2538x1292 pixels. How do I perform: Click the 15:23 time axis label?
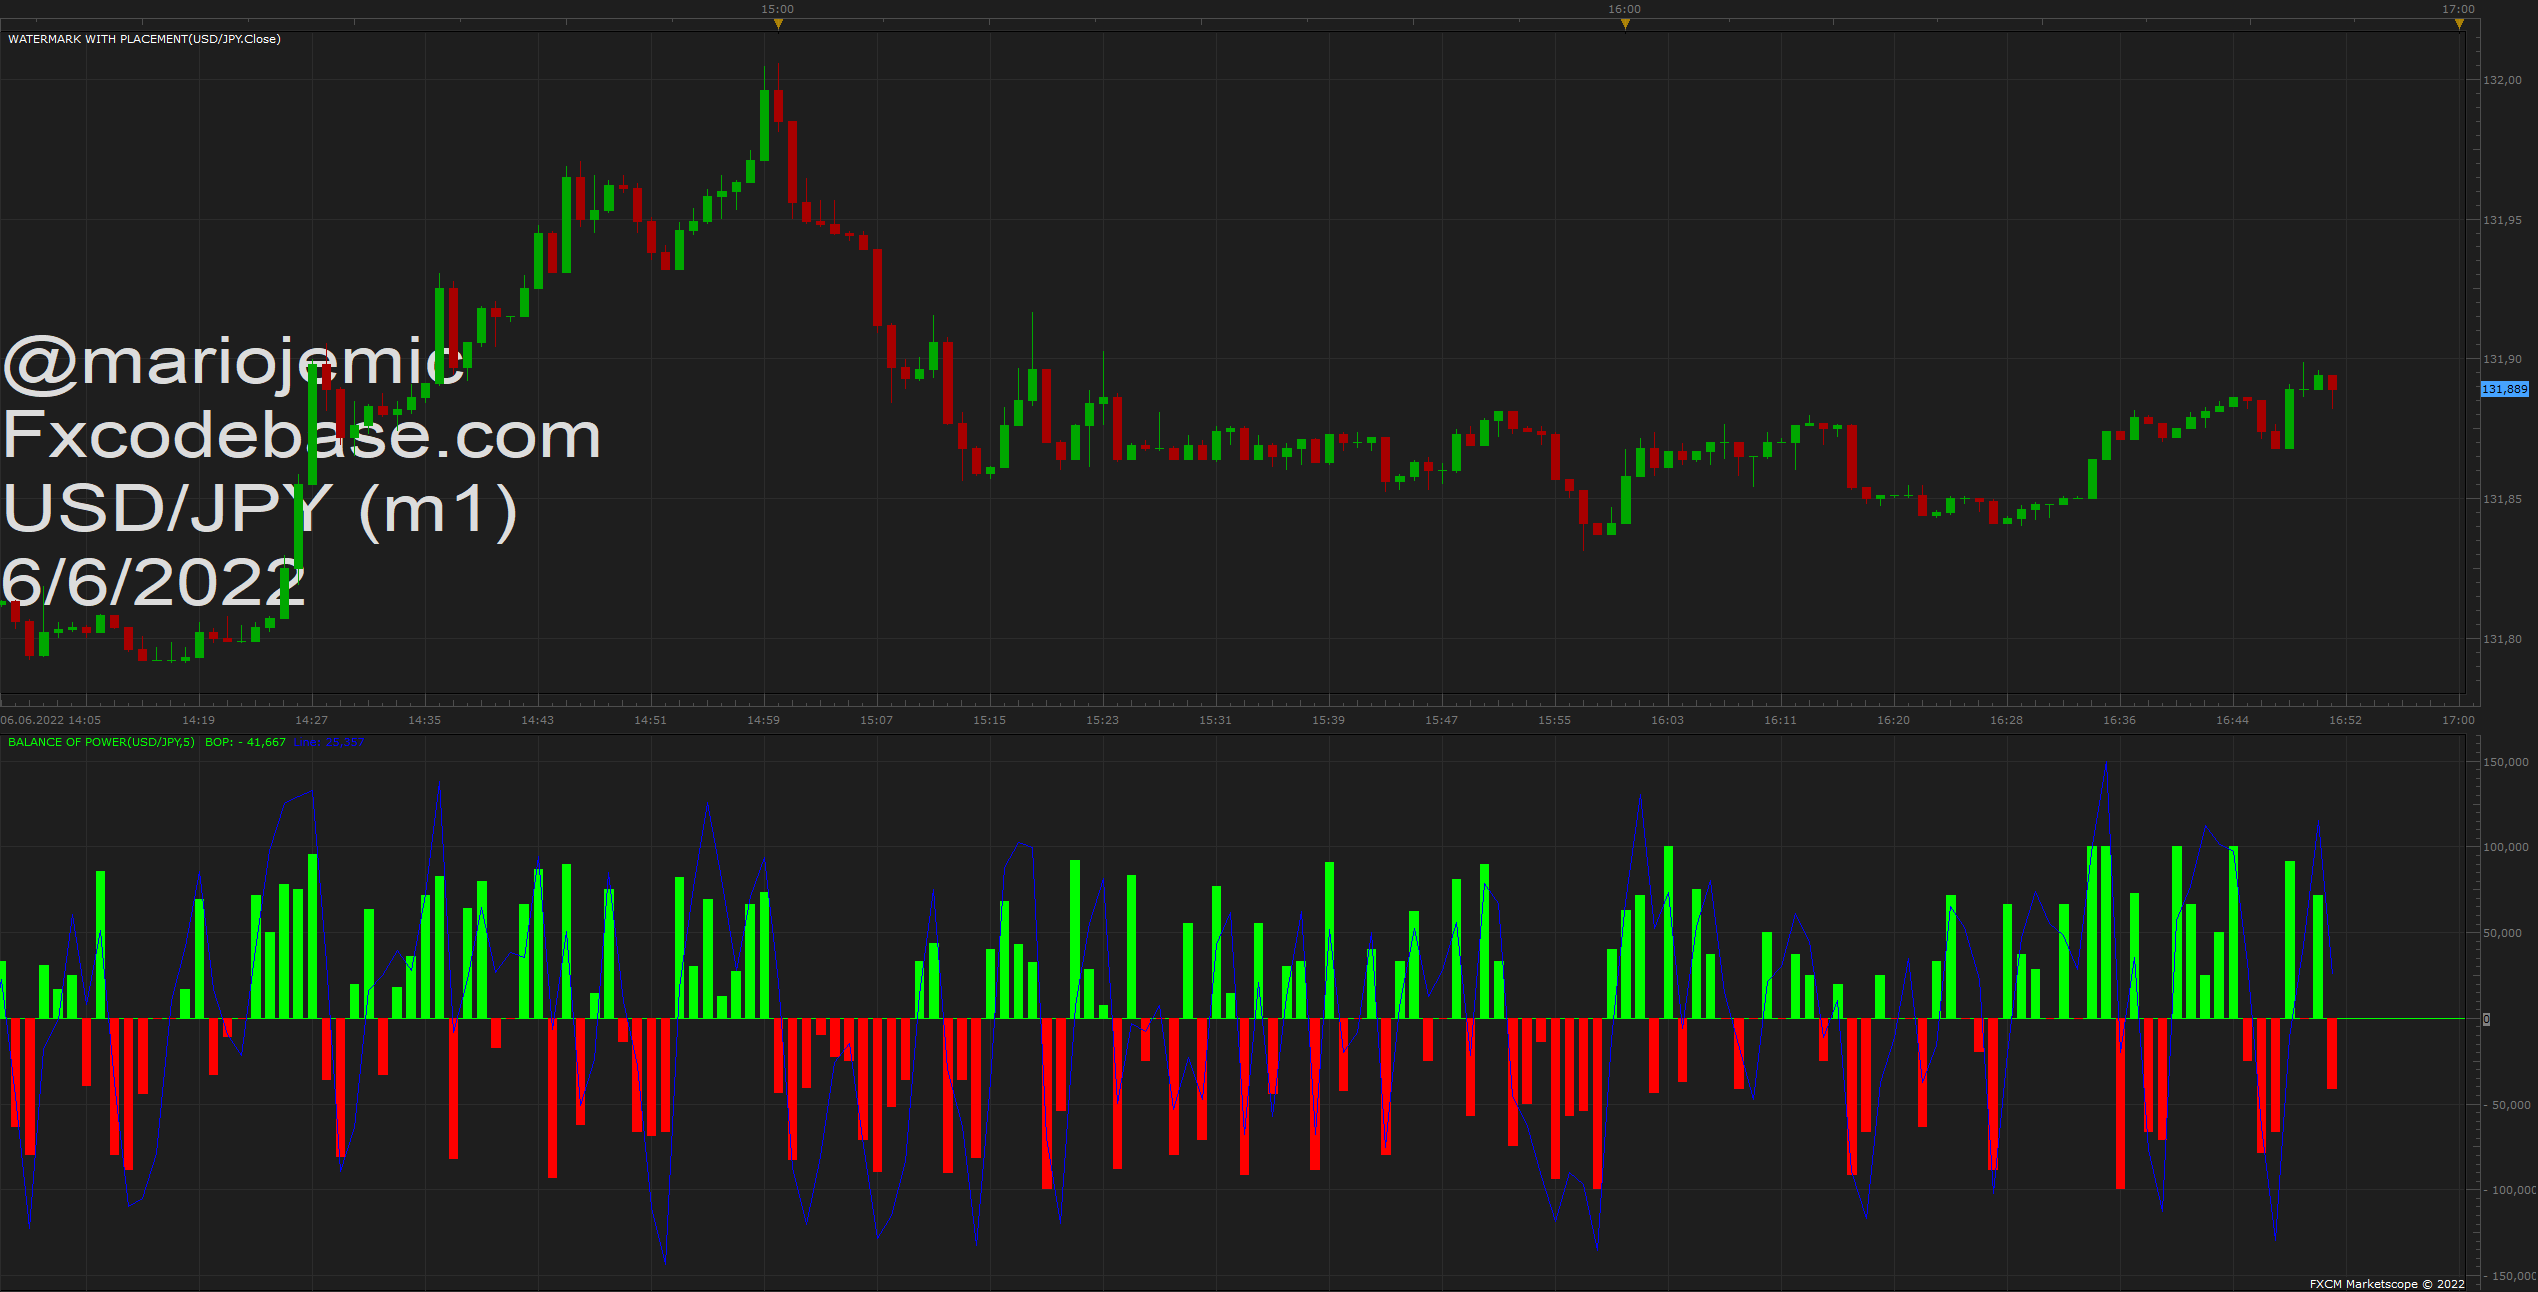1102,720
